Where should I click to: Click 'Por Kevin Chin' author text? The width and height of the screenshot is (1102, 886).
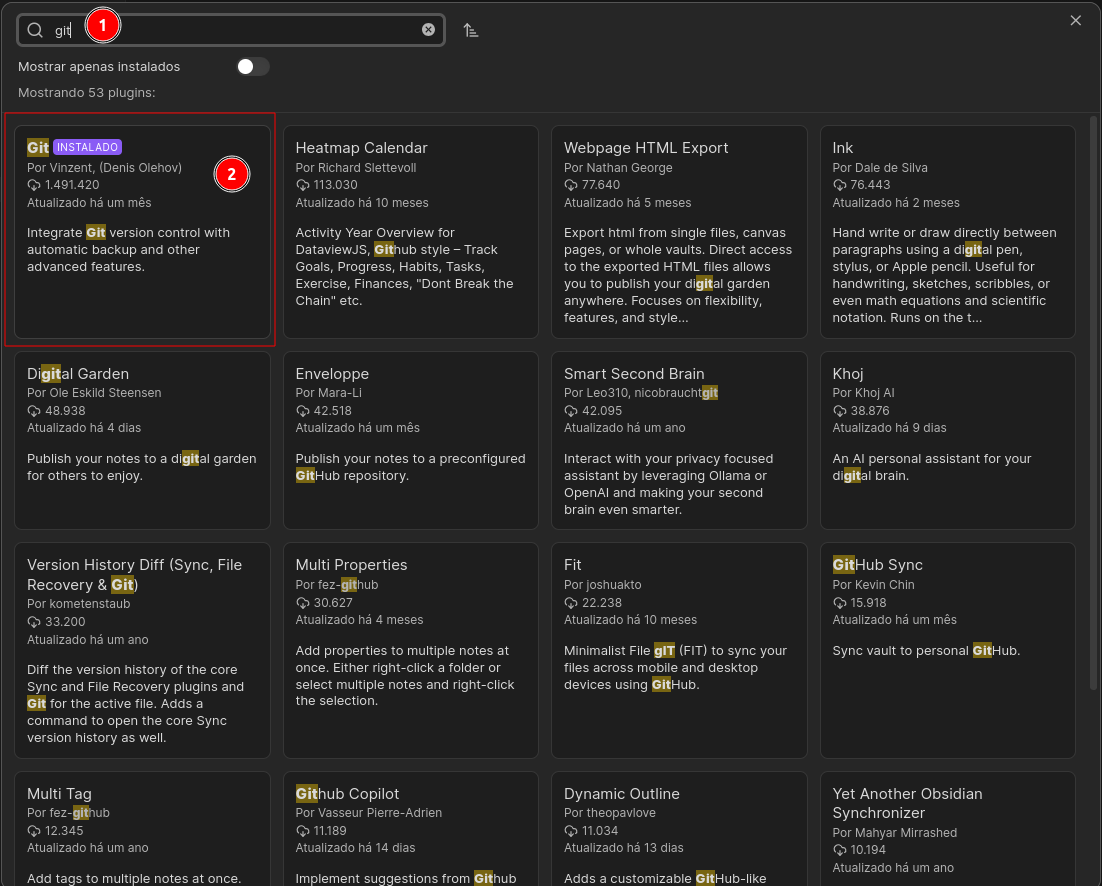(874, 585)
